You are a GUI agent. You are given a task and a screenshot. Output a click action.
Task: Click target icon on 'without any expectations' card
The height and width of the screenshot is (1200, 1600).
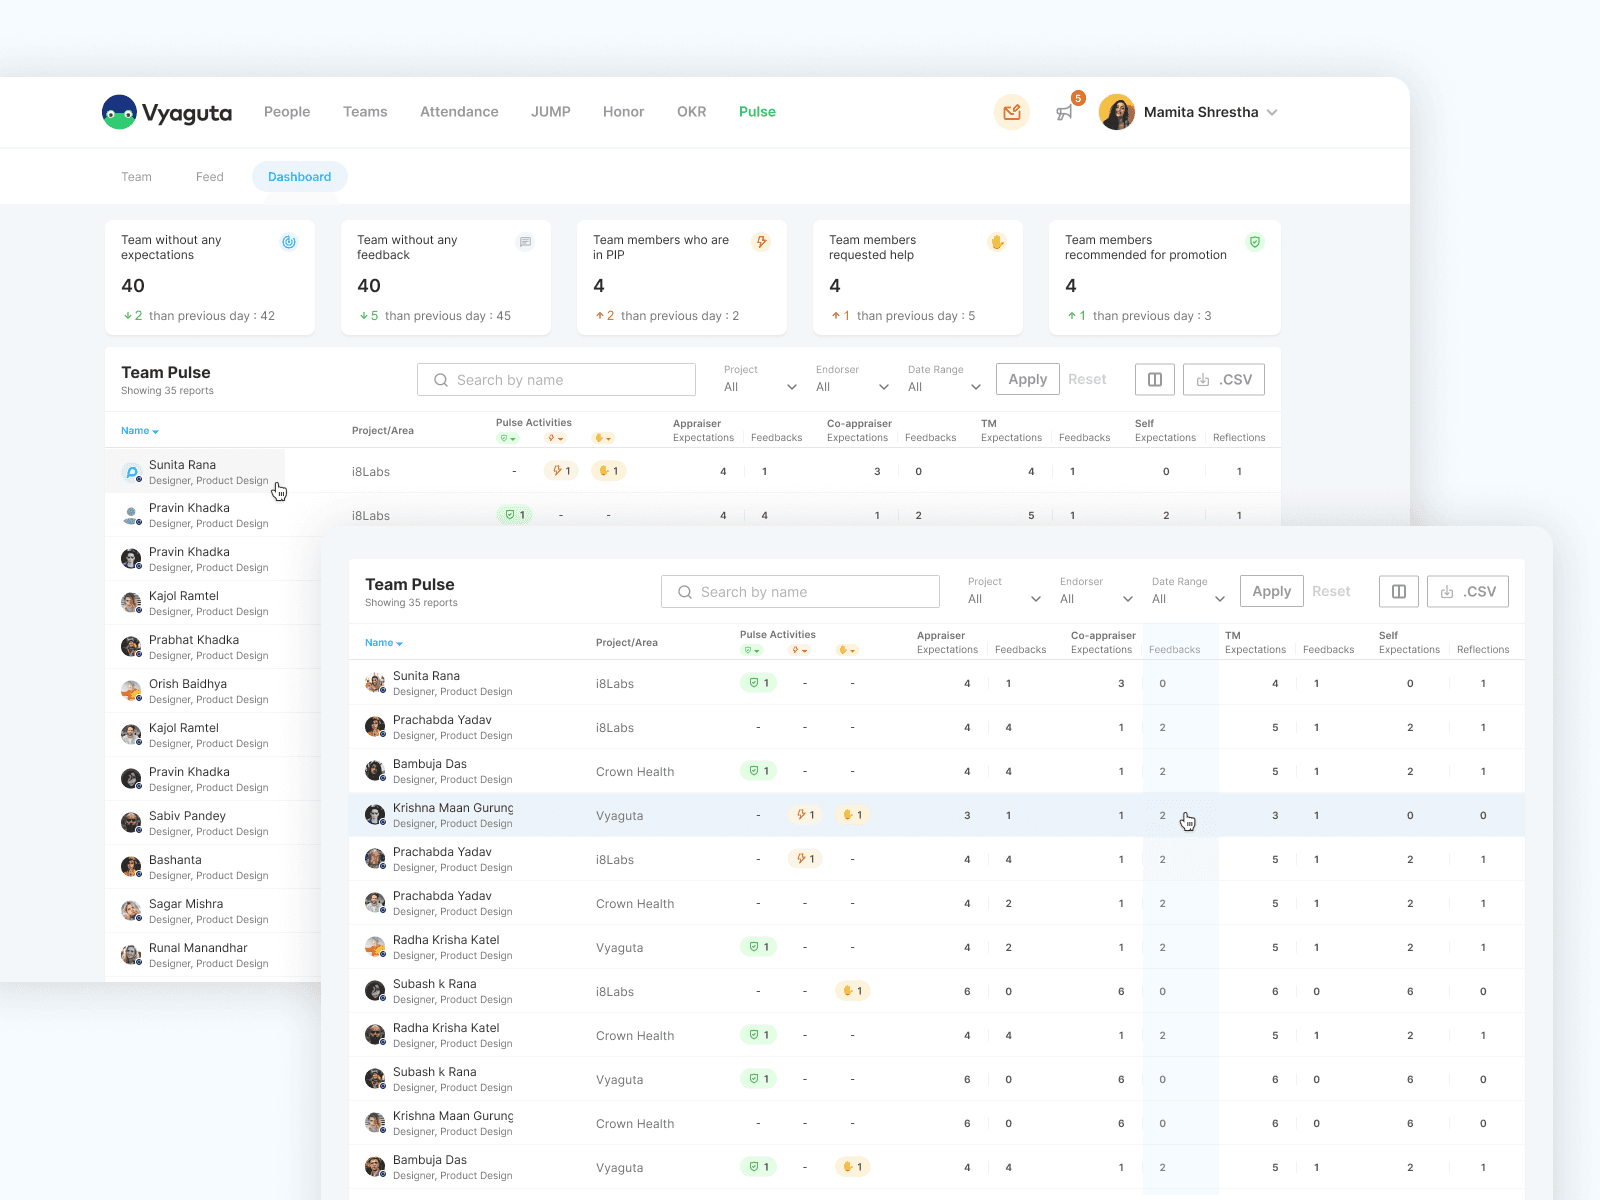pyautogui.click(x=289, y=242)
